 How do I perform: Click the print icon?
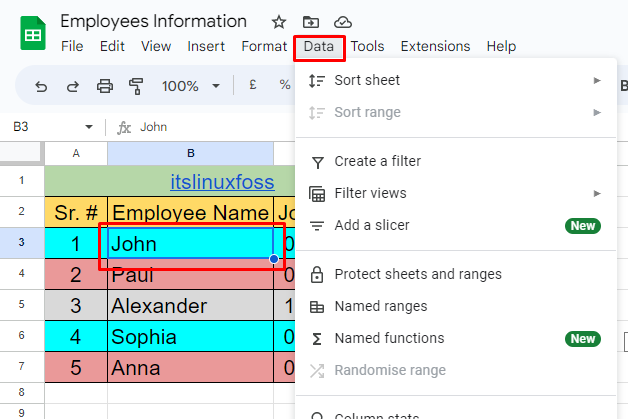(105, 86)
